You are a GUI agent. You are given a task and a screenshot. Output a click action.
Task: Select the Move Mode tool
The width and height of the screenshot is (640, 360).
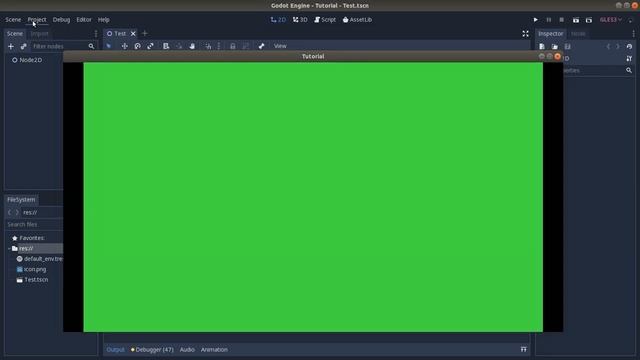[x=124, y=46]
